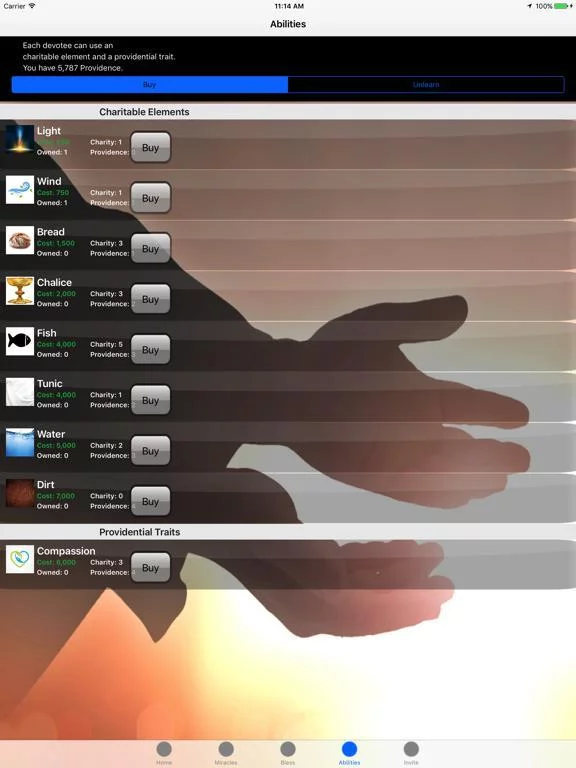Buy the Dirt element
The image size is (576, 768).
pyautogui.click(x=150, y=501)
